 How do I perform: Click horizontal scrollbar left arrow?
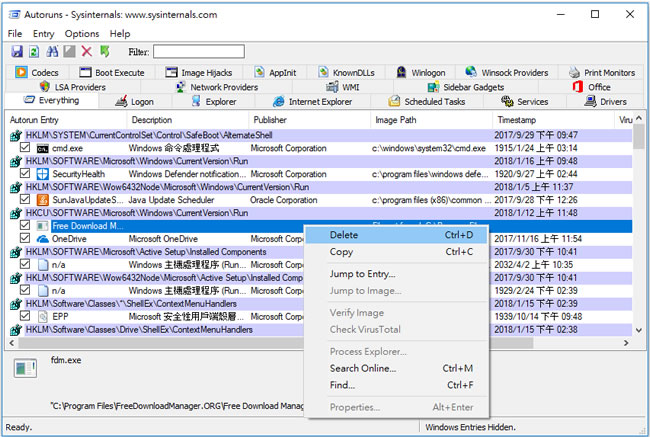point(12,343)
